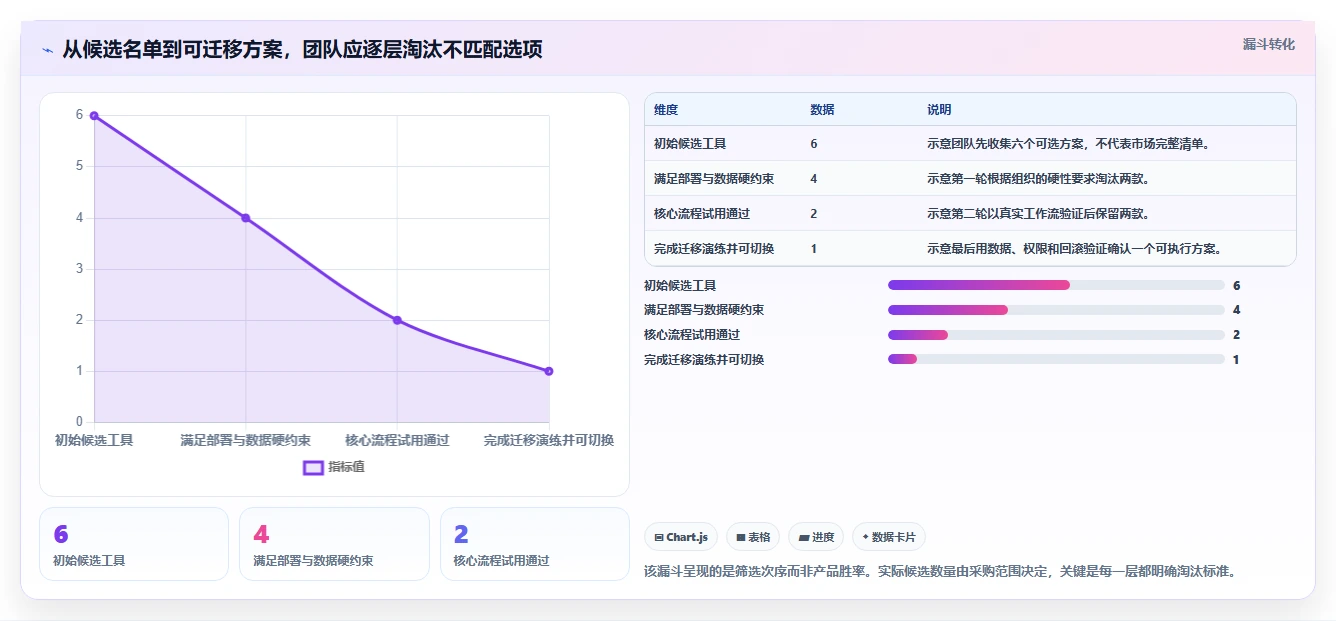Click the description 示意团队先收集六个可选方案

[1068, 144]
